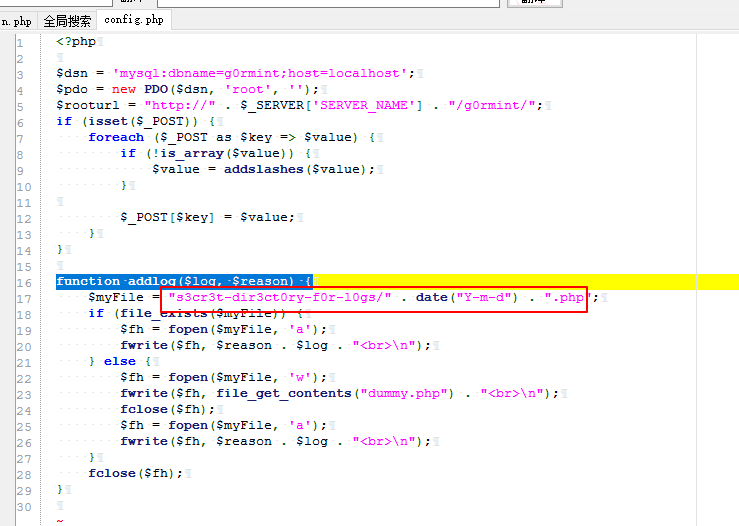Click line number 11 in the gutter
This screenshot has height=526, width=739.
click(x=24, y=203)
